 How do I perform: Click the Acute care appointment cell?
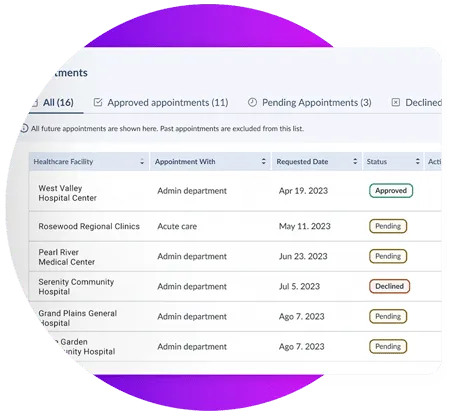pos(177,226)
